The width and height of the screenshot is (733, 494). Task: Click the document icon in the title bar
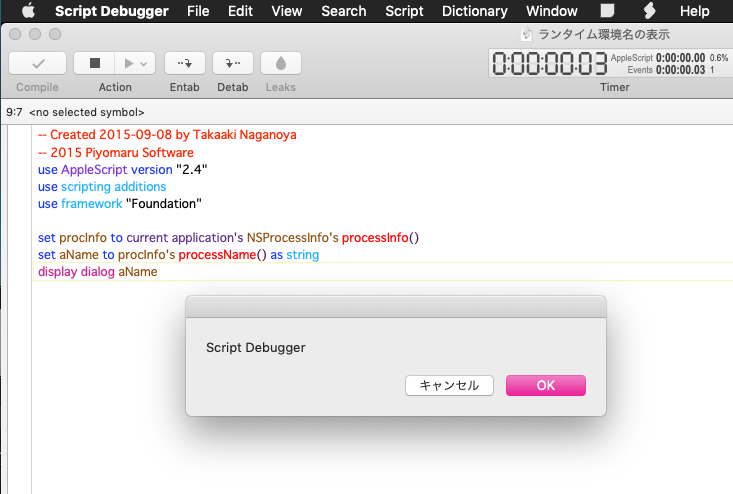(x=527, y=34)
